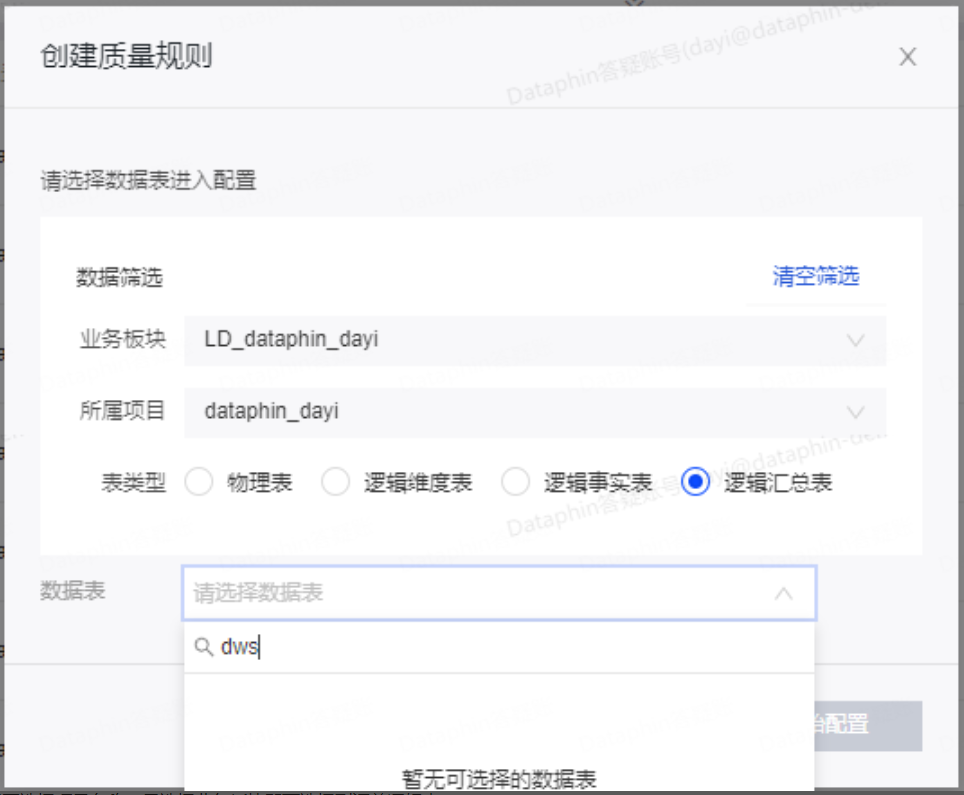Viewport: 964px width, 795px height.
Task: Click the 请选择数据表进入配置 instruction text
Action: pyautogui.click(x=148, y=181)
